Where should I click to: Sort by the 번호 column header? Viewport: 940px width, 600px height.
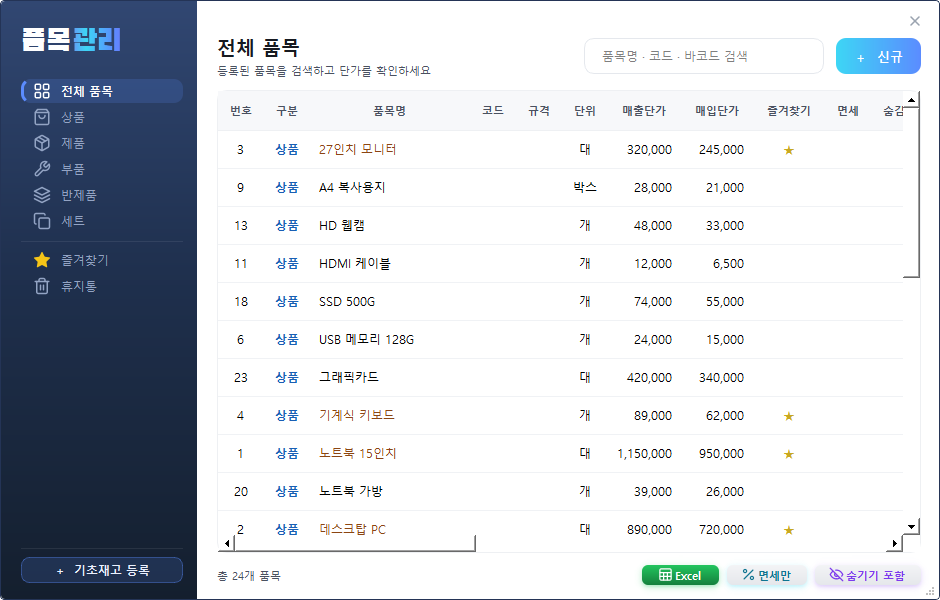click(x=240, y=111)
